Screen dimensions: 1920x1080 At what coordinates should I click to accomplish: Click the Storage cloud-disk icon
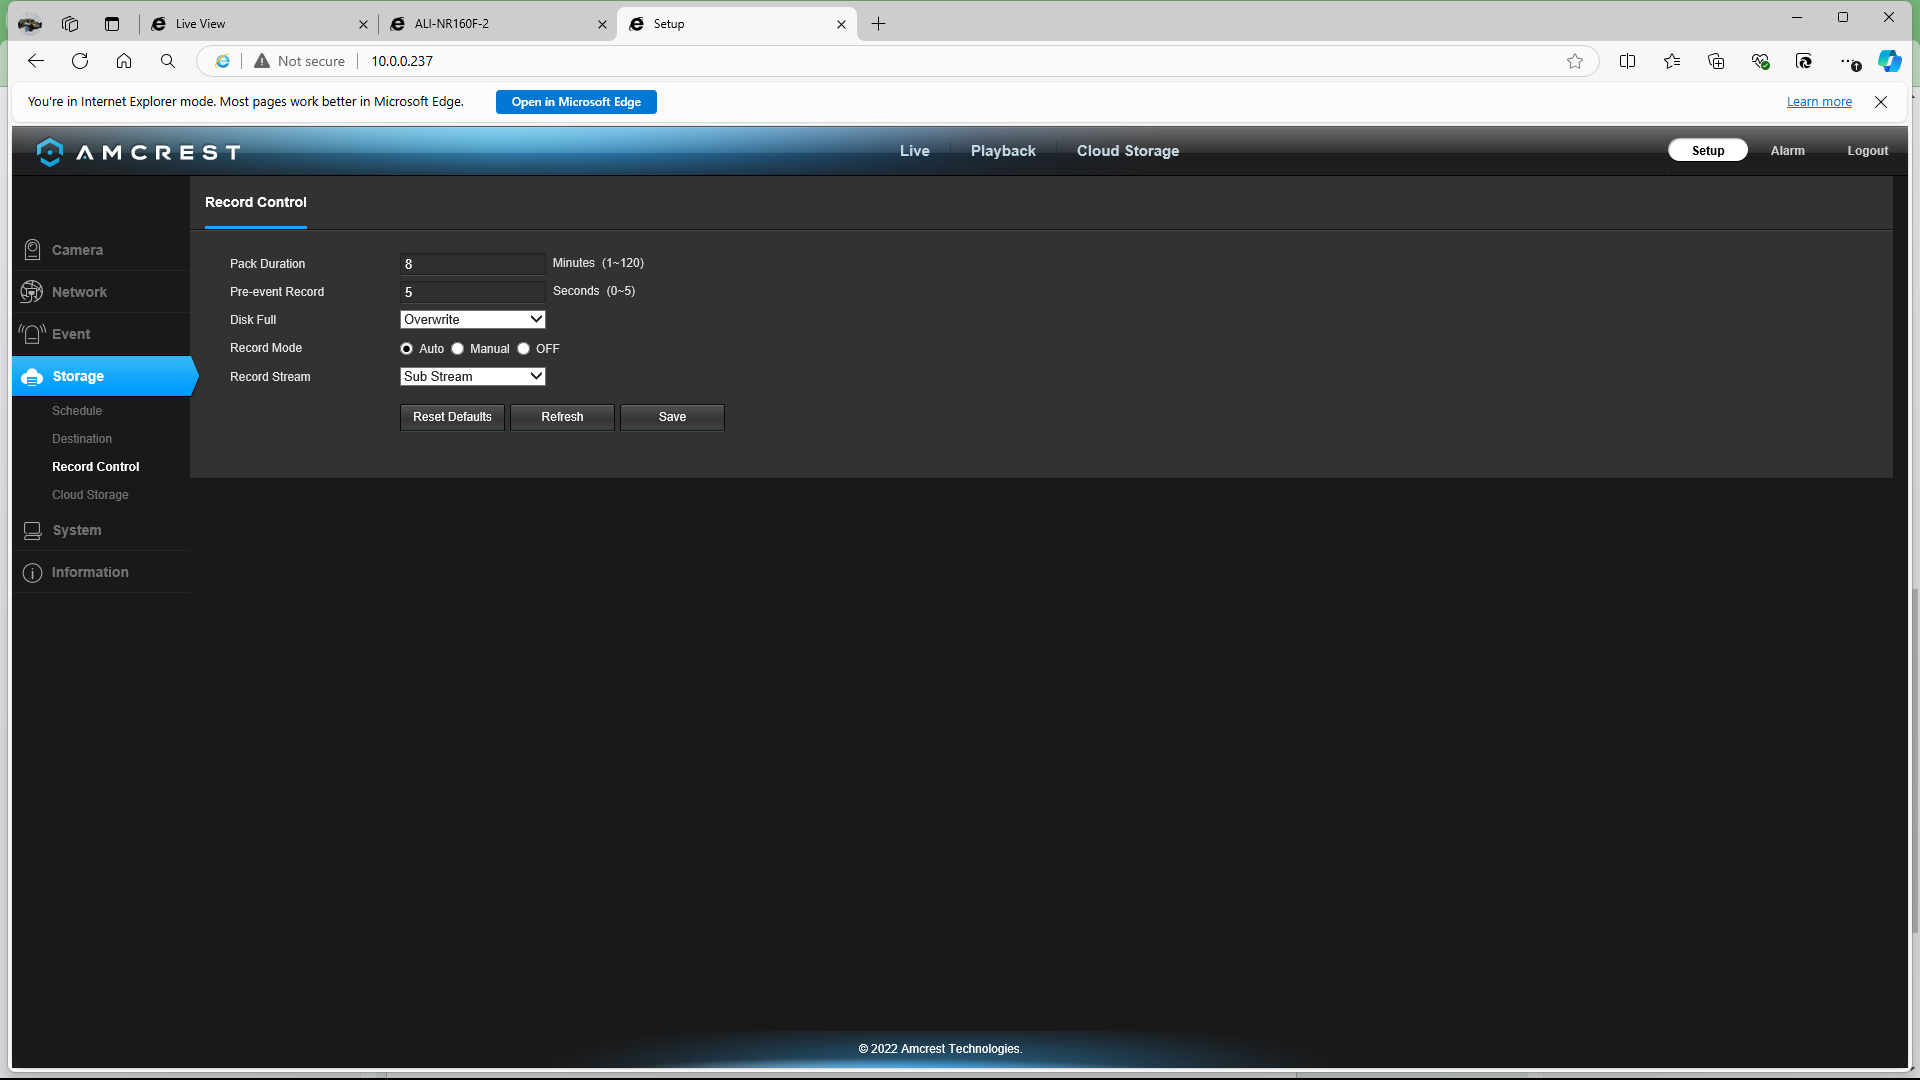(32, 377)
